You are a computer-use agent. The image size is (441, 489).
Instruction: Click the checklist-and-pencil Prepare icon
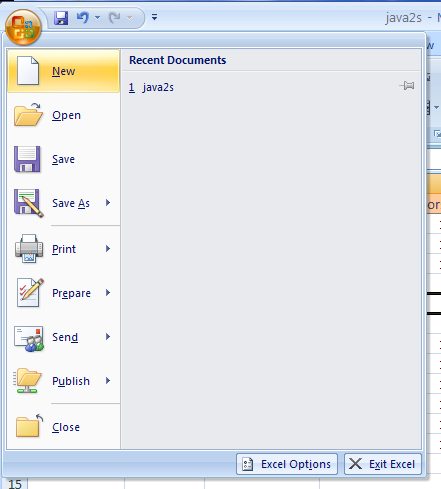(30, 292)
